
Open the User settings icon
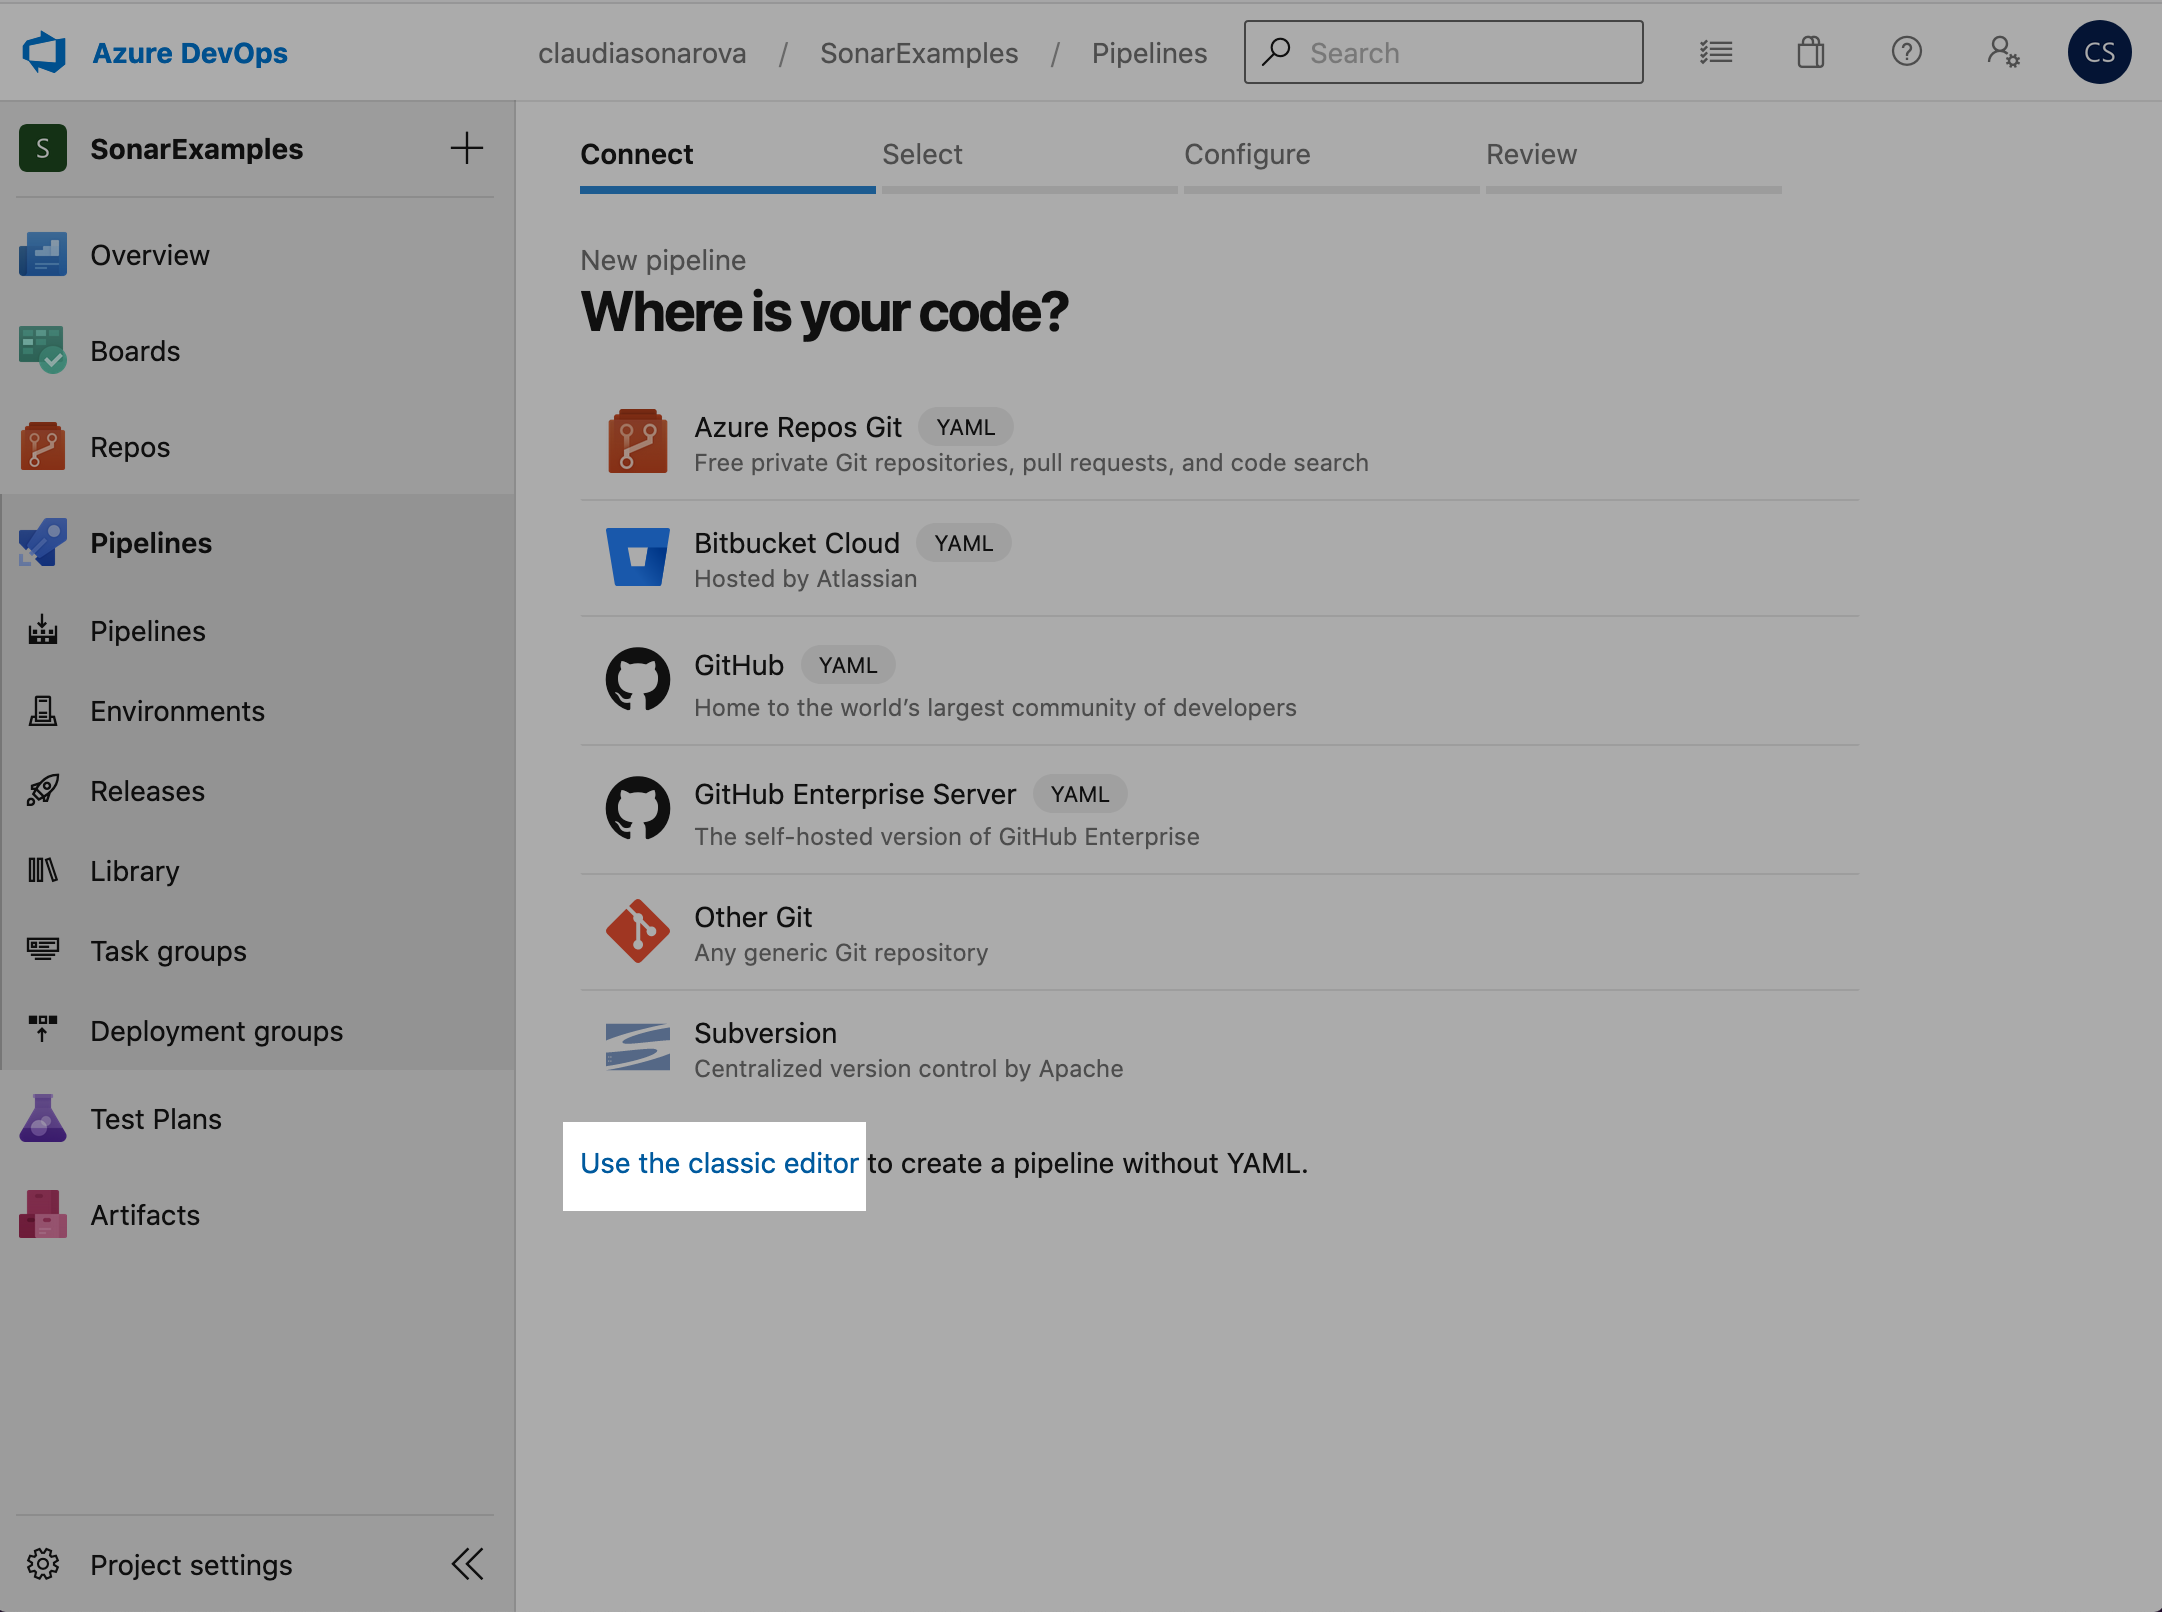[x=2003, y=52]
